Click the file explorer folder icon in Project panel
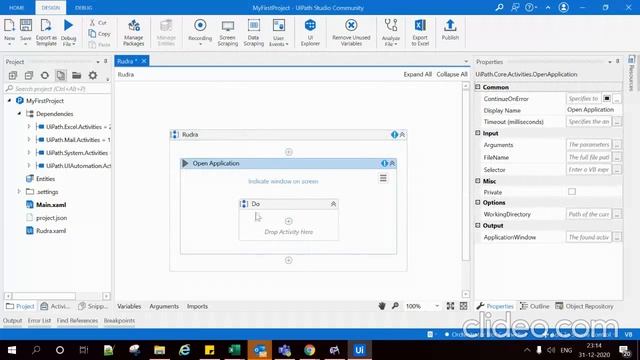Screen dimensions: 640x360 76,75
